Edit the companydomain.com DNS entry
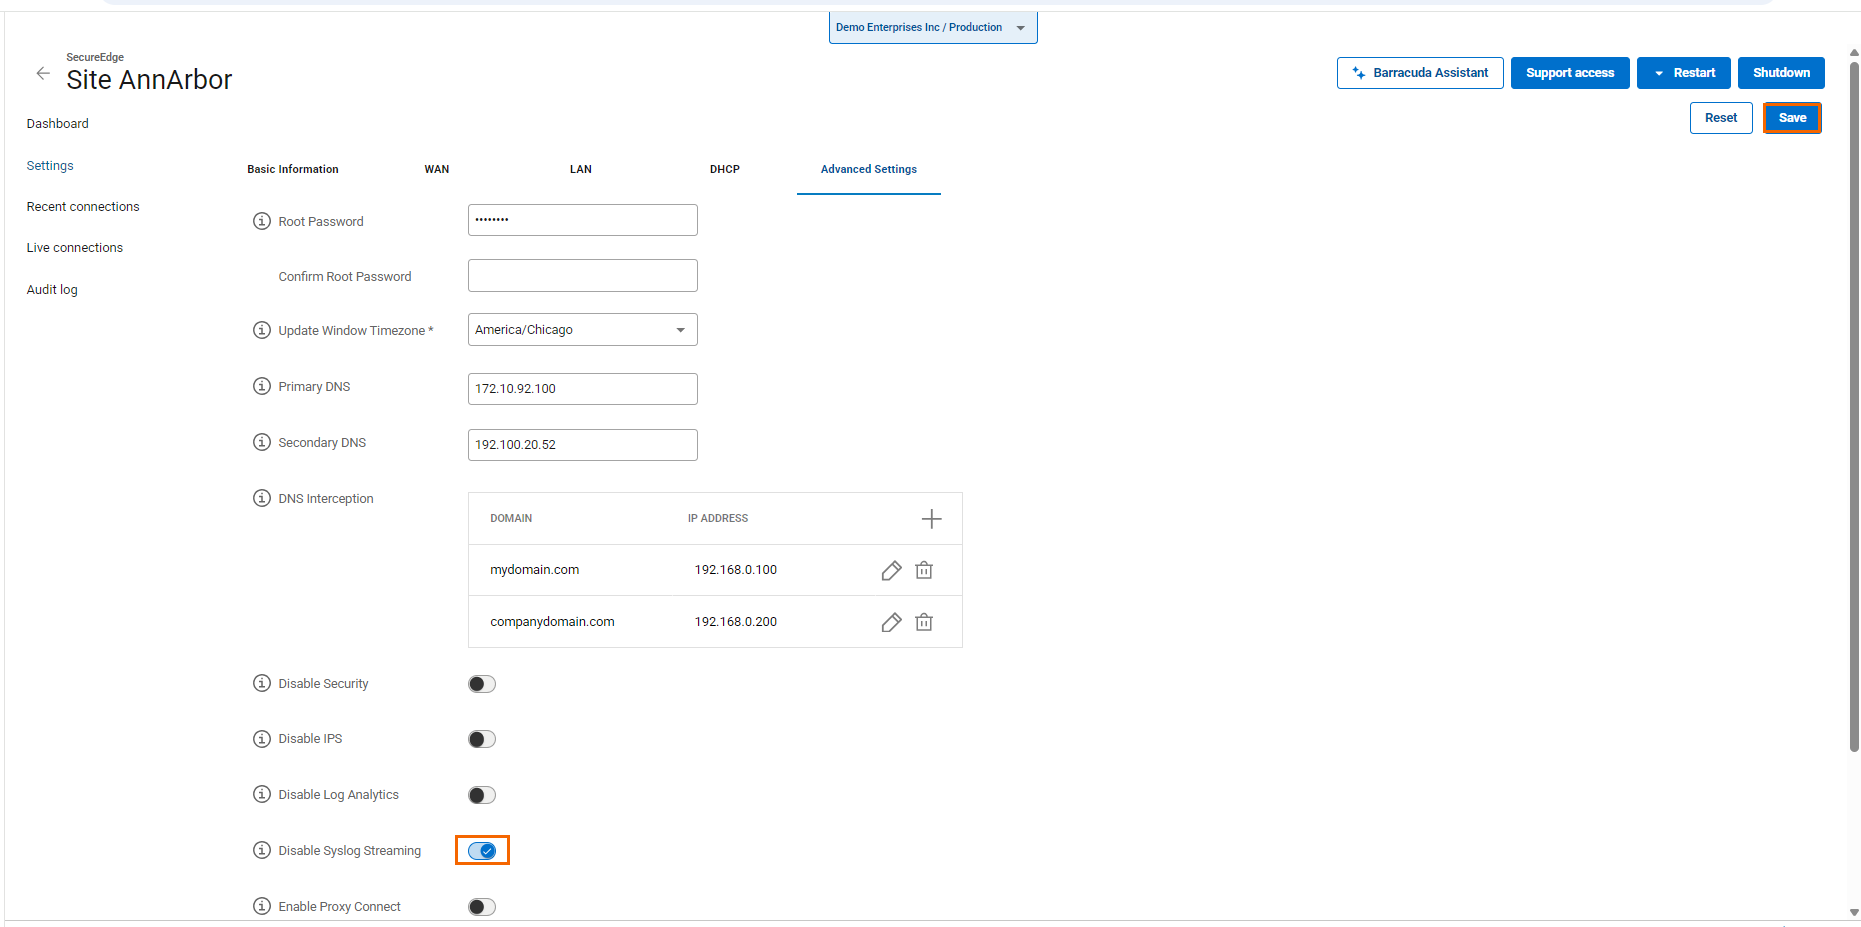Viewport: 1861px width, 927px height. 891,622
